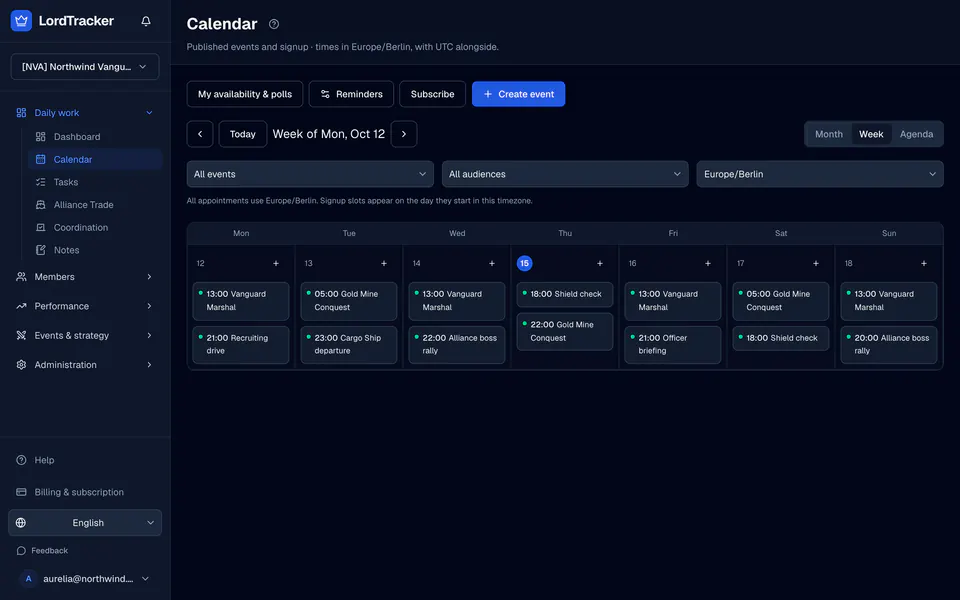The height and width of the screenshot is (600, 960).
Task: Open Coordination in sidebar
Action: [95, 227]
